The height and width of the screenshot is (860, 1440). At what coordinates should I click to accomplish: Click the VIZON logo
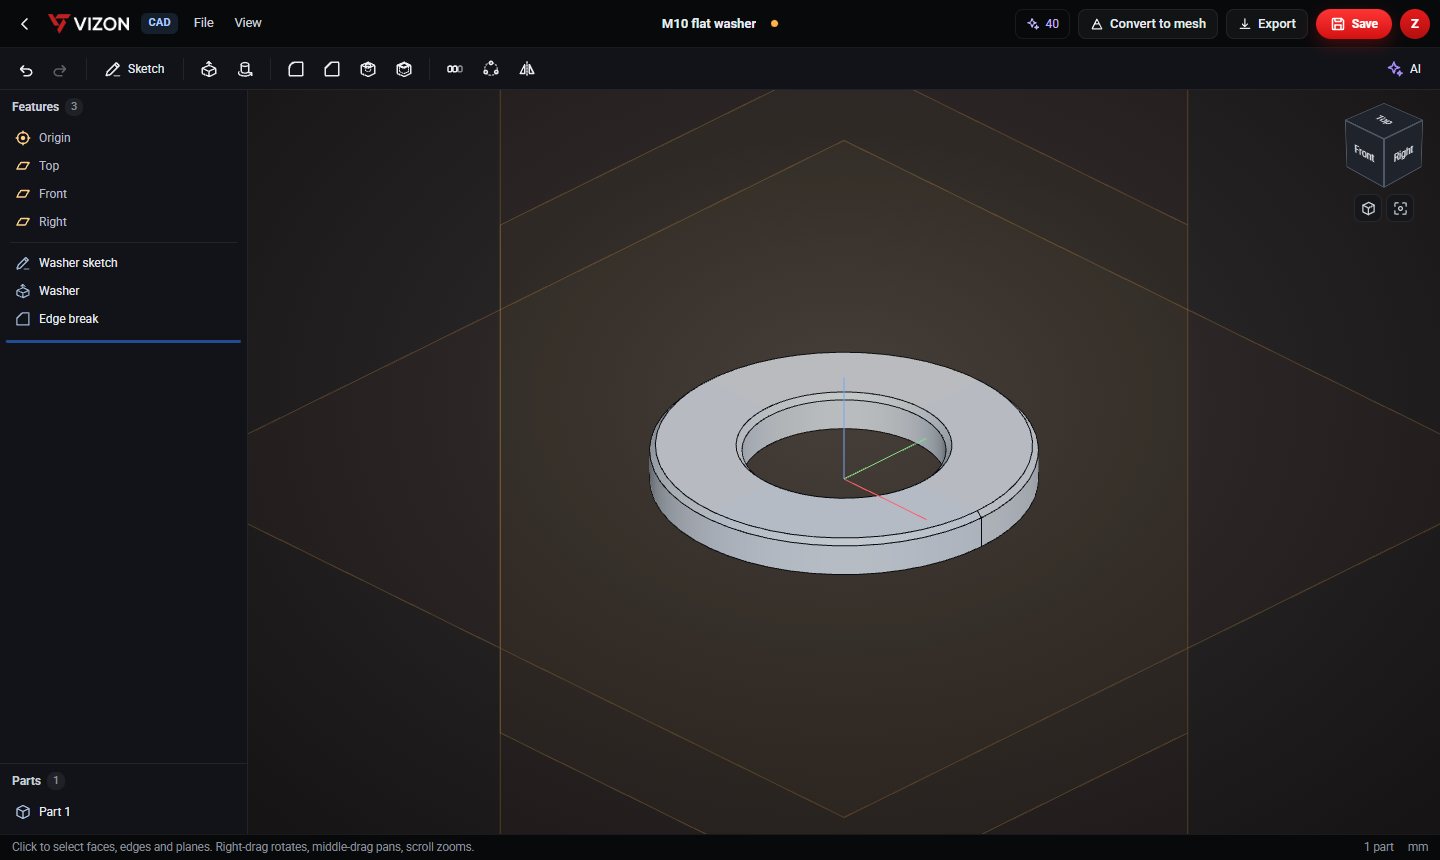tap(89, 23)
